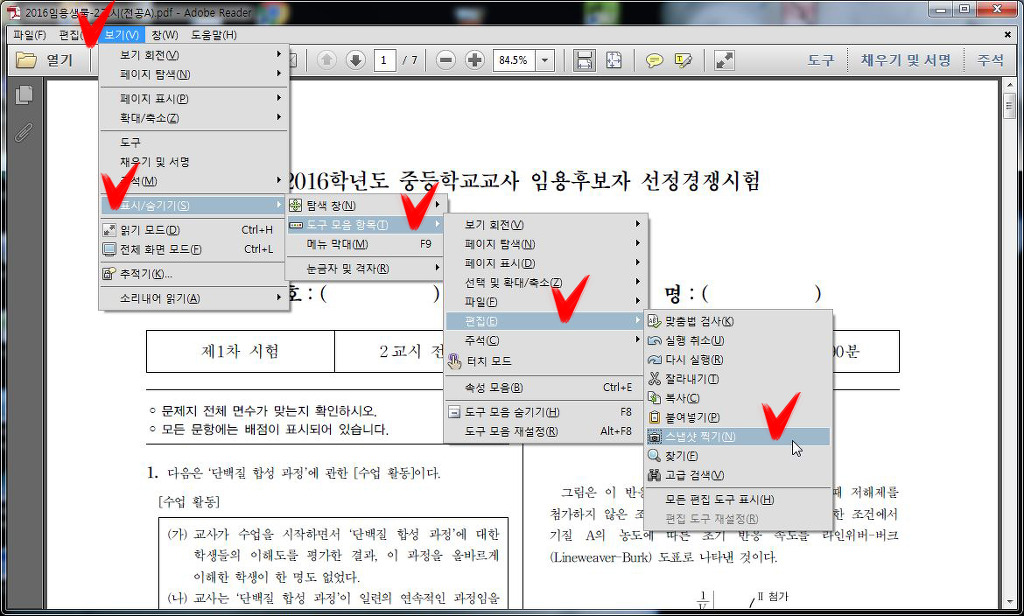Toggle the Menu Bar (메뉴 막대) item
This screenshot has width=1024, height=616.
pyautogui.click(x=366, y=244)
